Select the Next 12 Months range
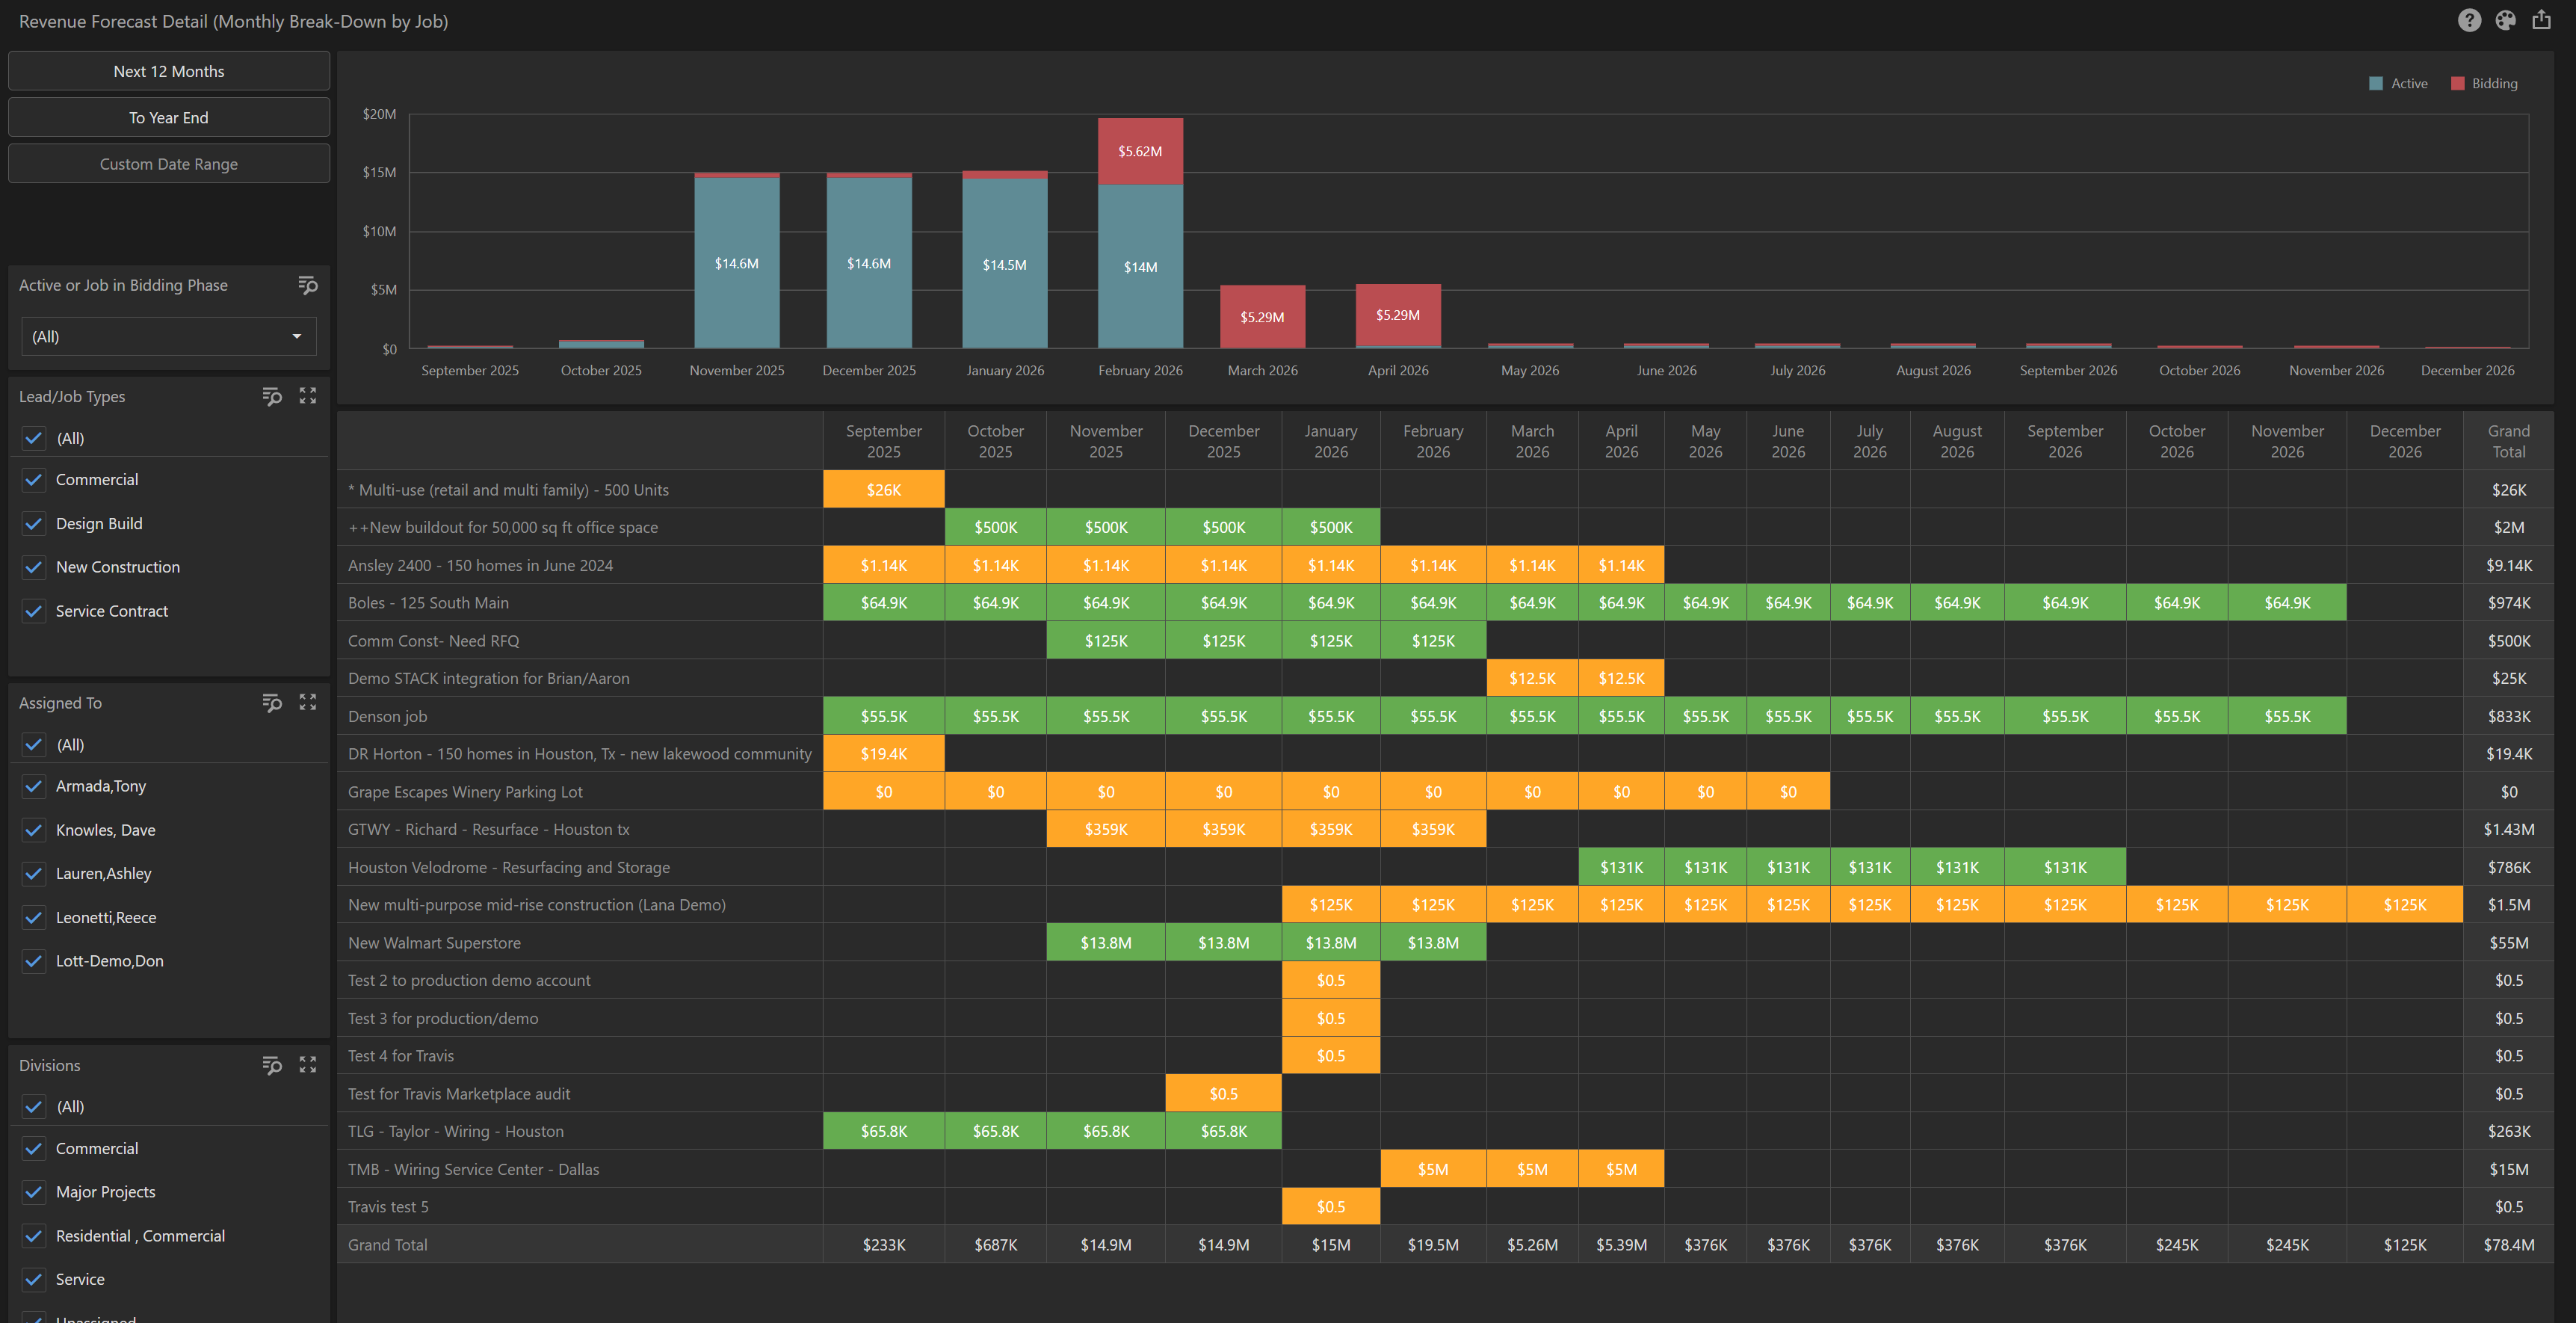The height and width of the screenshot is (1323, 2576). click(168, 72)
